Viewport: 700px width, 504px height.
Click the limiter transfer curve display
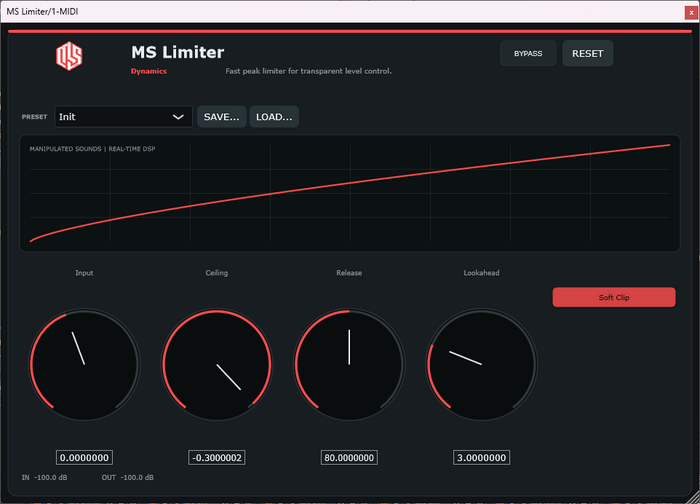pos(350,193)
